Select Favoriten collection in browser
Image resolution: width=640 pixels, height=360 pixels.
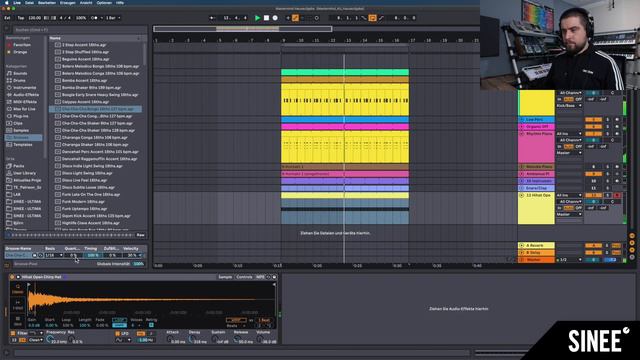click(x=22, y=45)
